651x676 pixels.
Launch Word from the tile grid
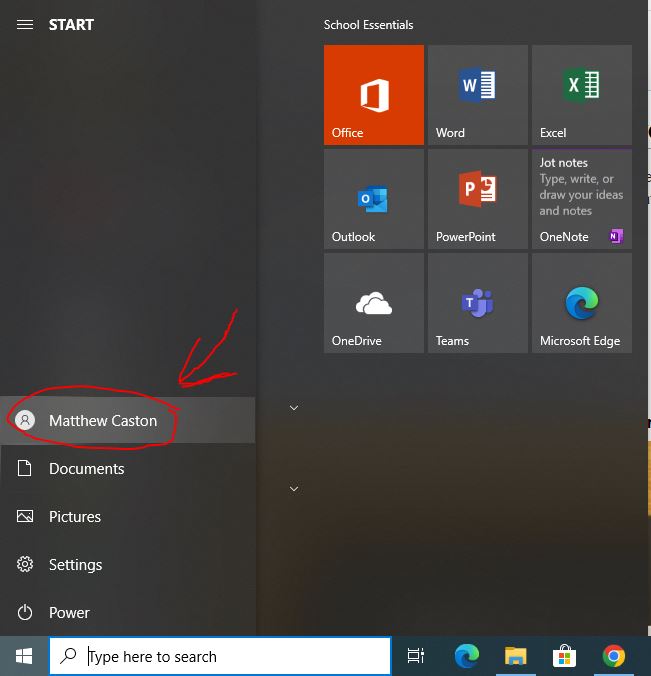click(478, 95)
